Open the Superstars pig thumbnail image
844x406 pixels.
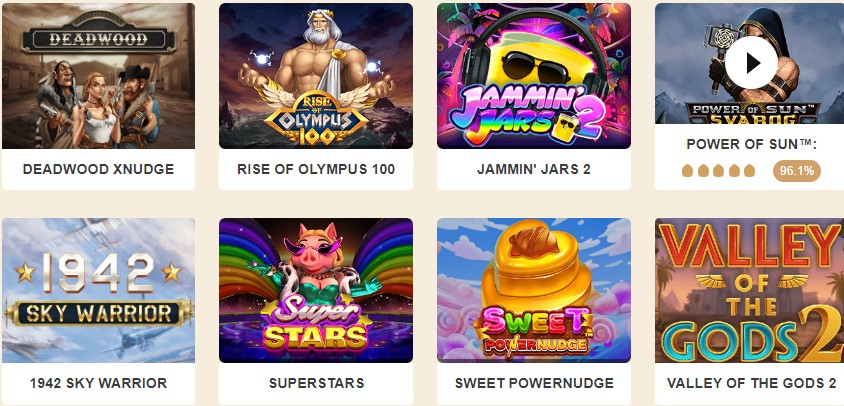pos(316,290)
